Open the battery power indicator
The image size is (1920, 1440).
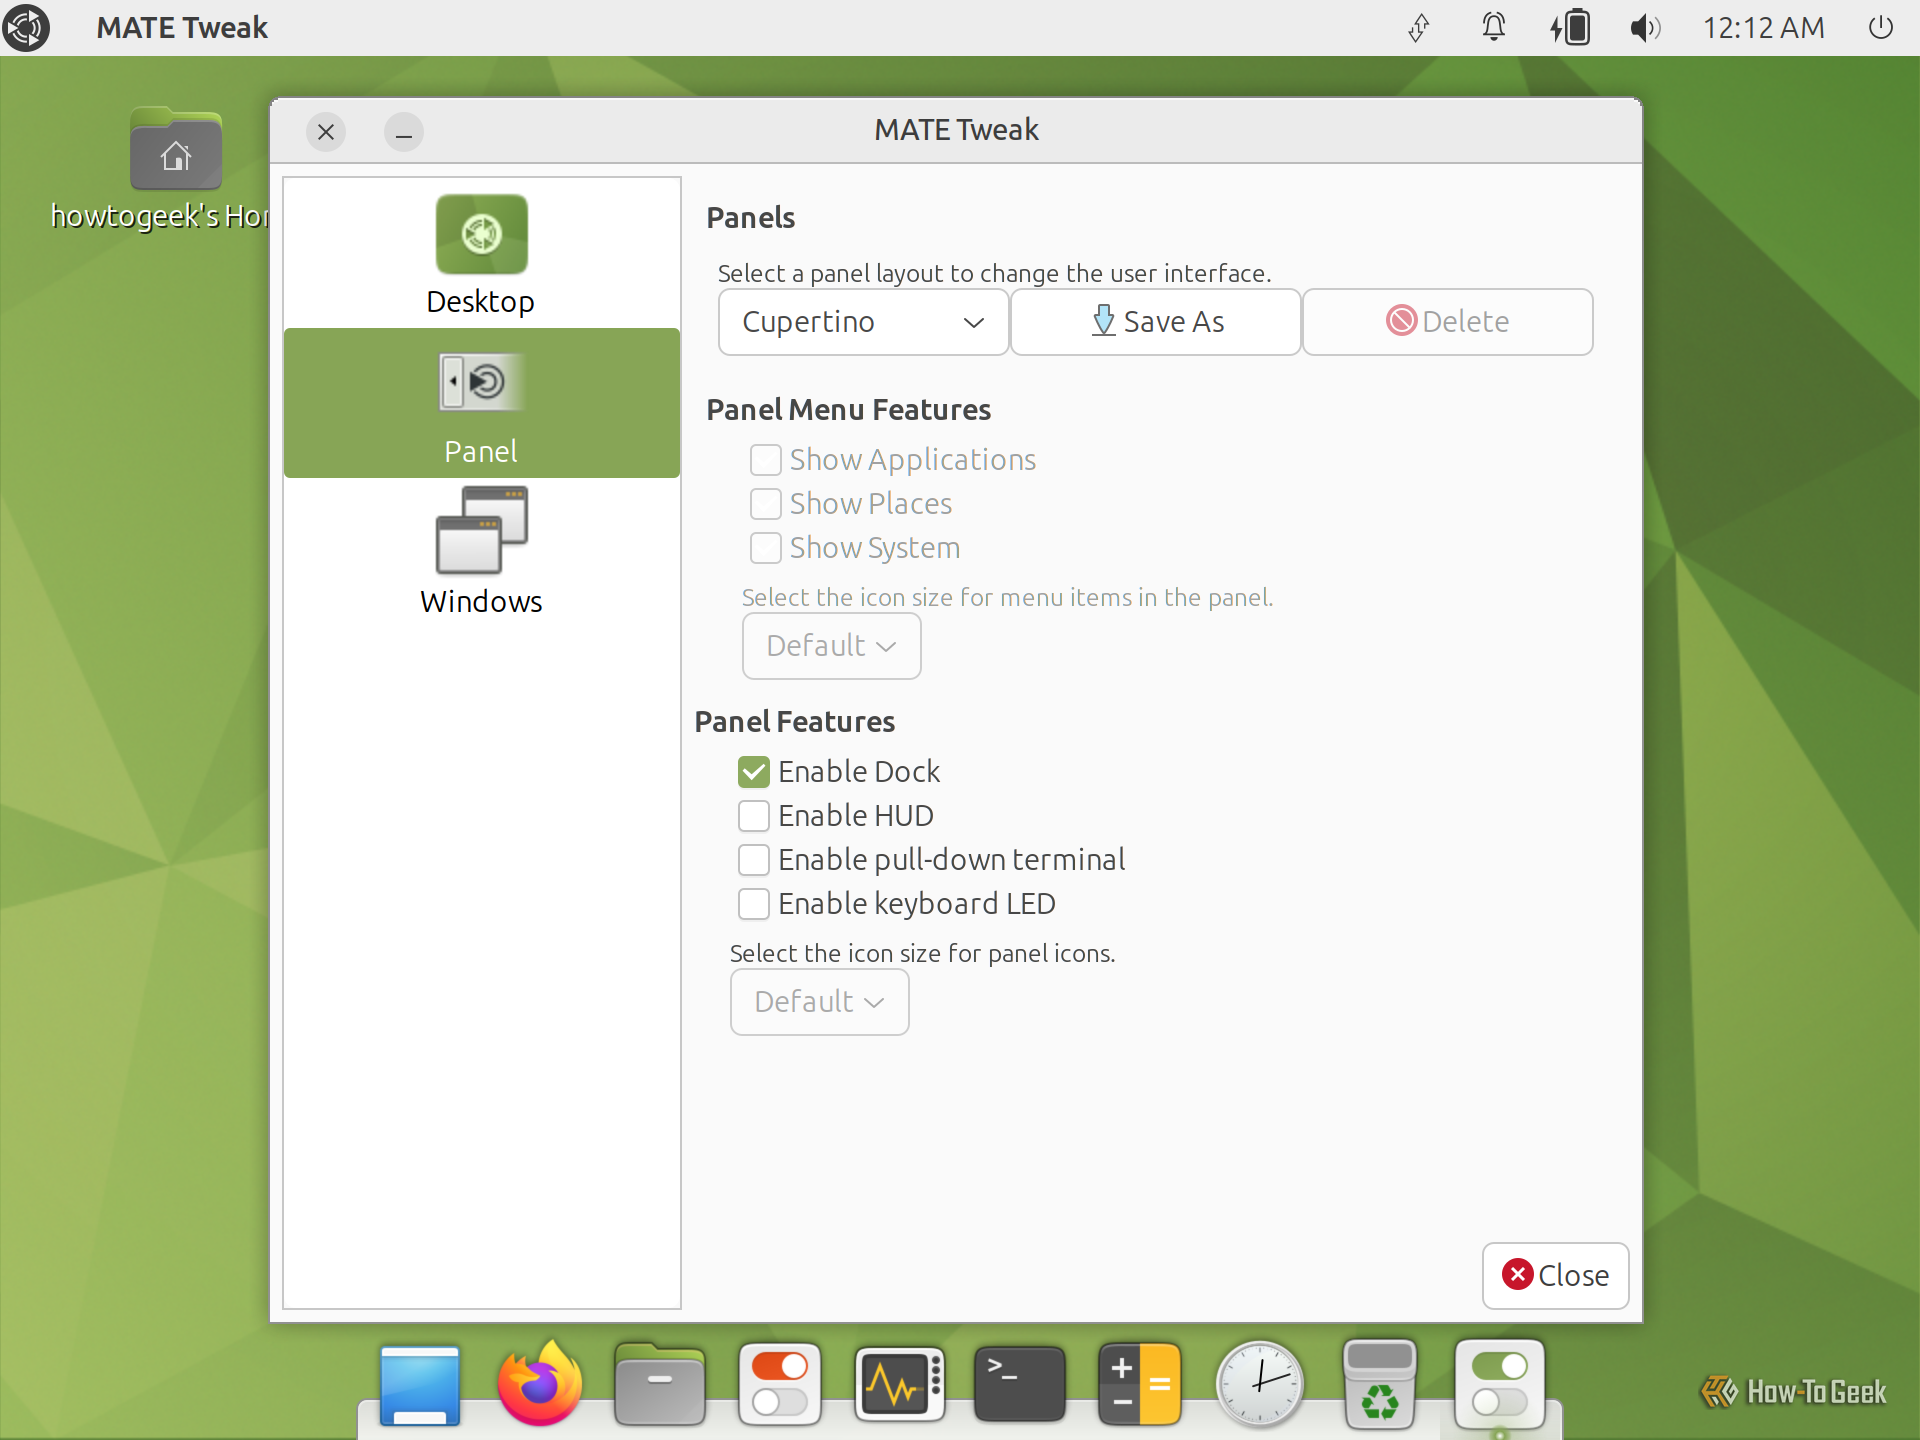(x=1569, y=27)
